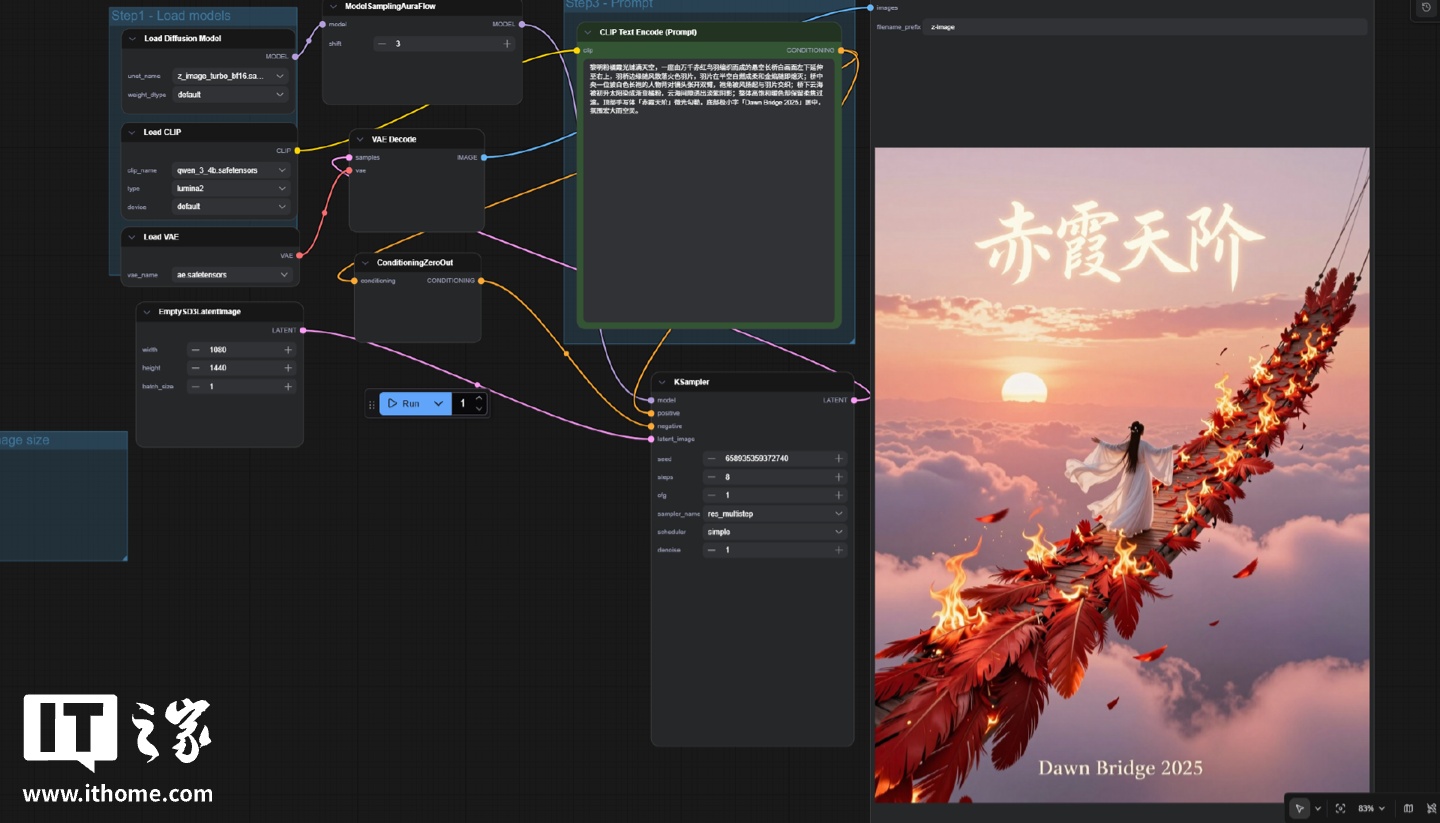
Task: Select the pointer tool in the bottom toolbar
Action: point(1299,808)
